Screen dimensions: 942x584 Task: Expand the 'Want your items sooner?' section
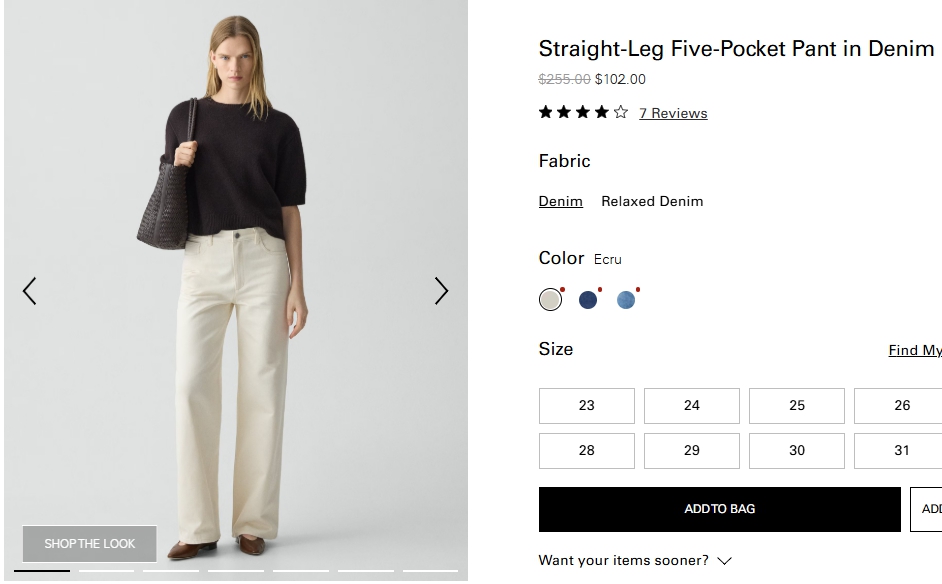pos(635,560)
